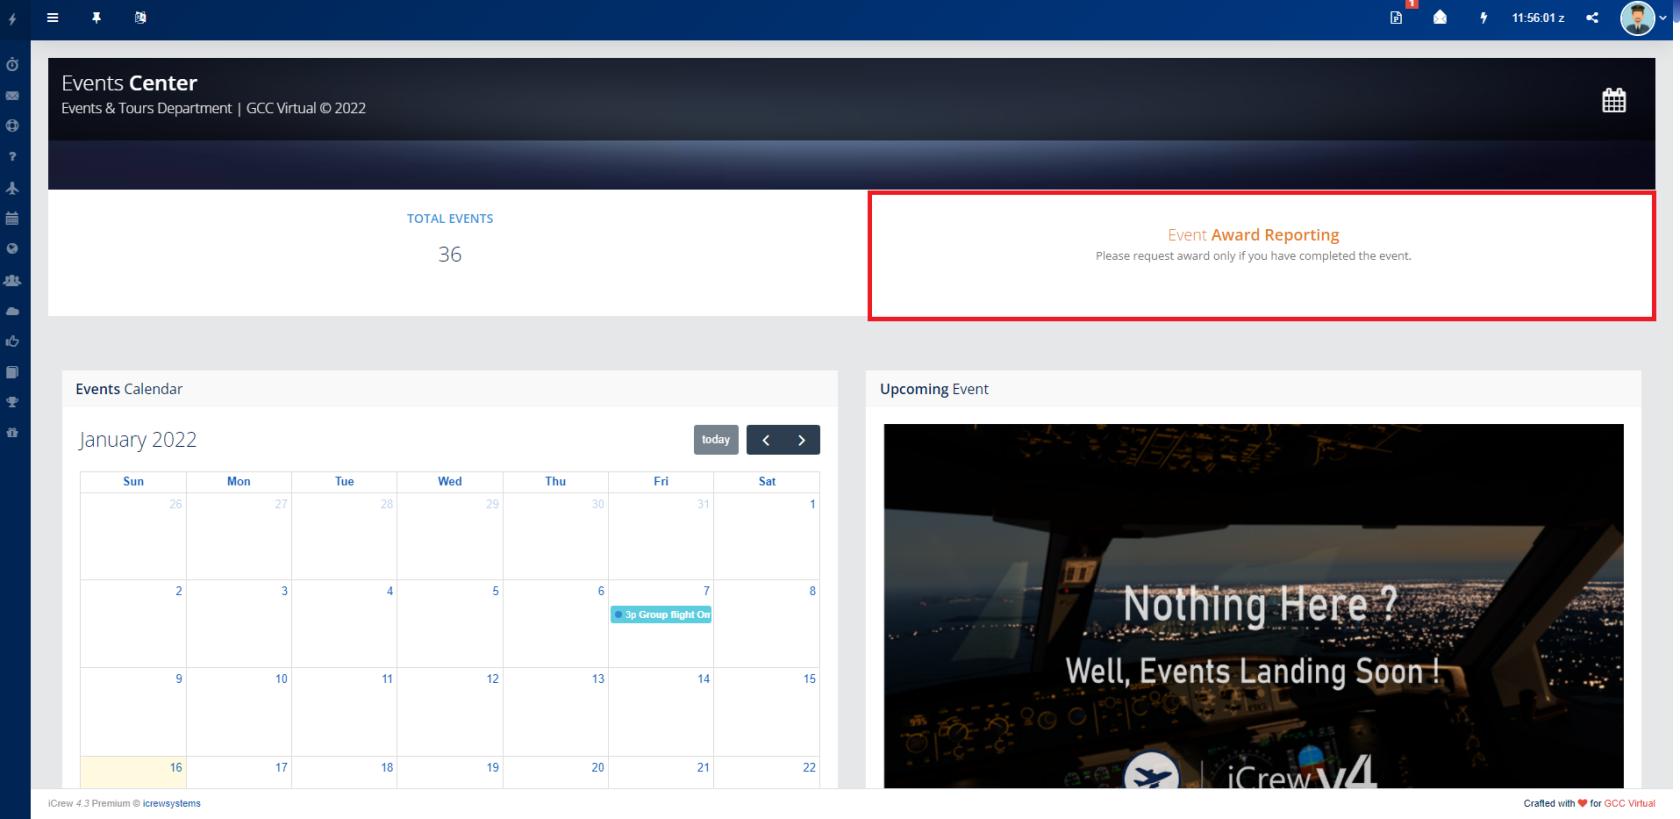
Task: Expand the user profile dropdown arrow
Action: (1663, 18)
